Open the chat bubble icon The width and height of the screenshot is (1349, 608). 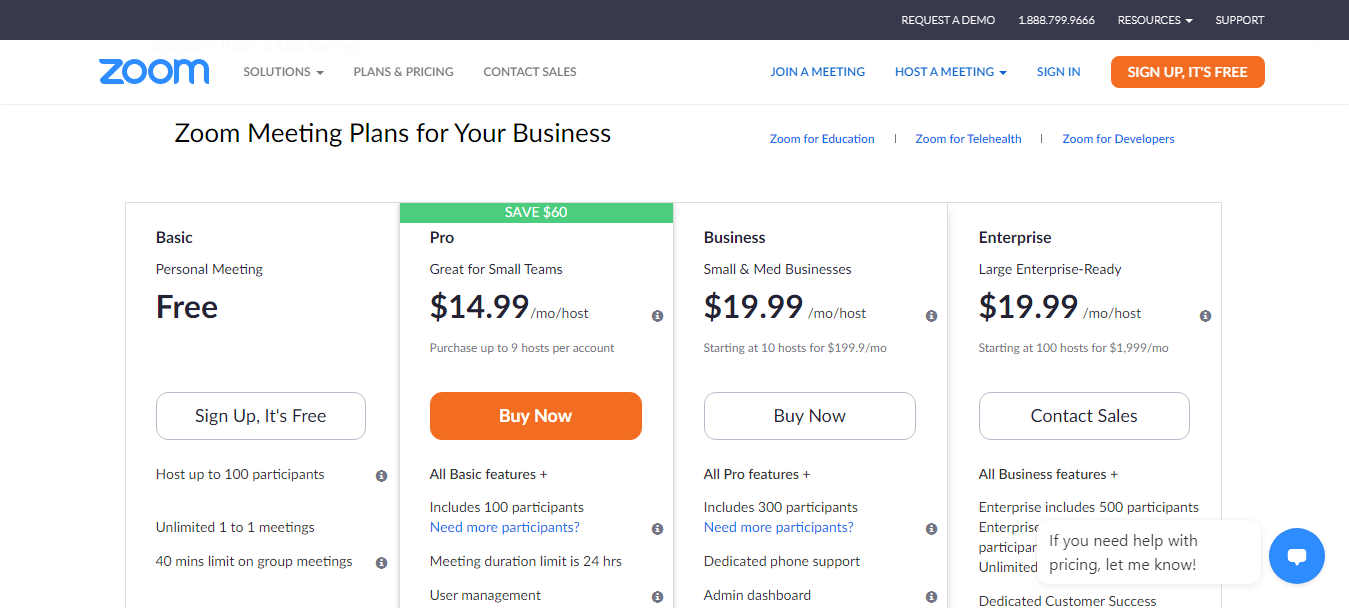coord(1297,556)
